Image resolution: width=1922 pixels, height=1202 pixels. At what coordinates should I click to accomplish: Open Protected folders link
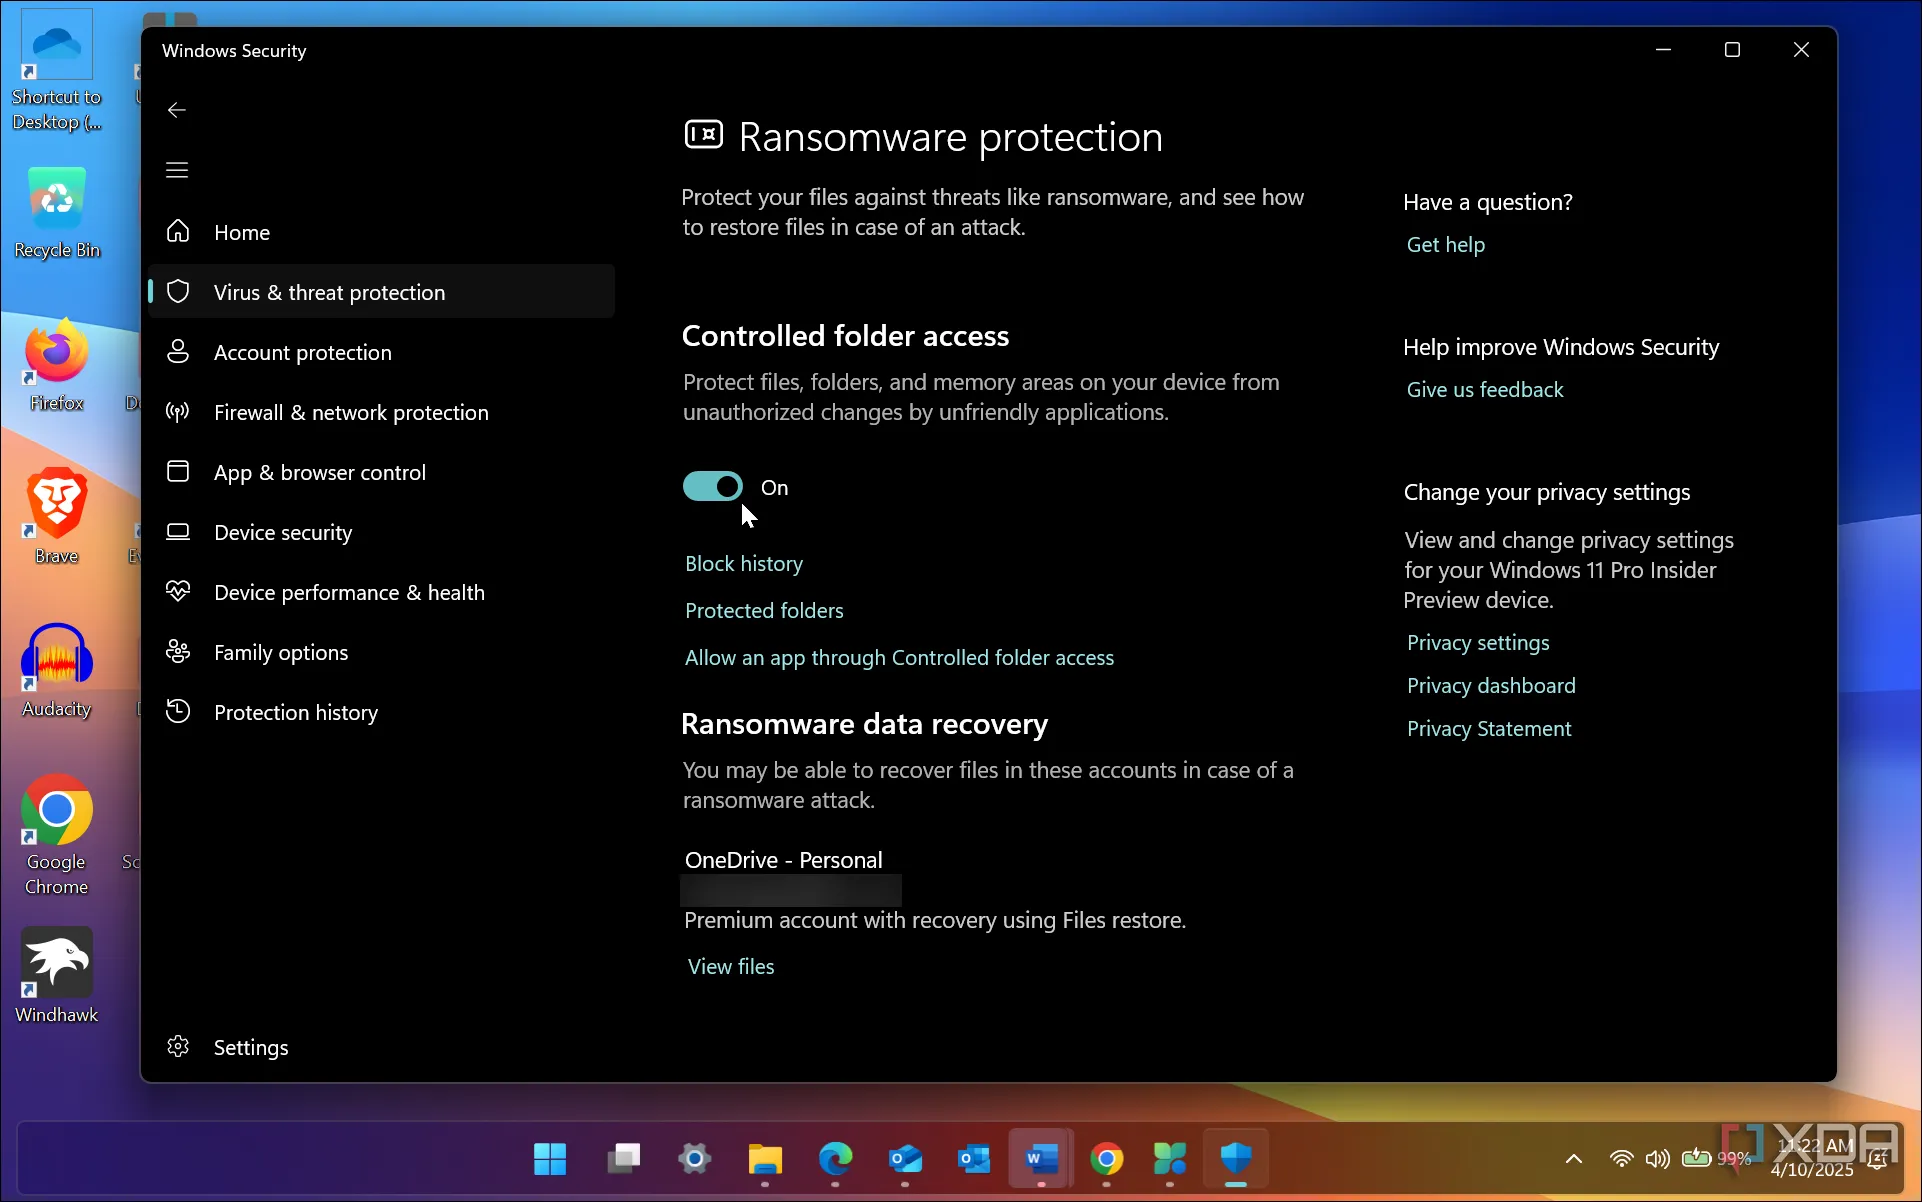pyautogui.click(x=764, y=611)
